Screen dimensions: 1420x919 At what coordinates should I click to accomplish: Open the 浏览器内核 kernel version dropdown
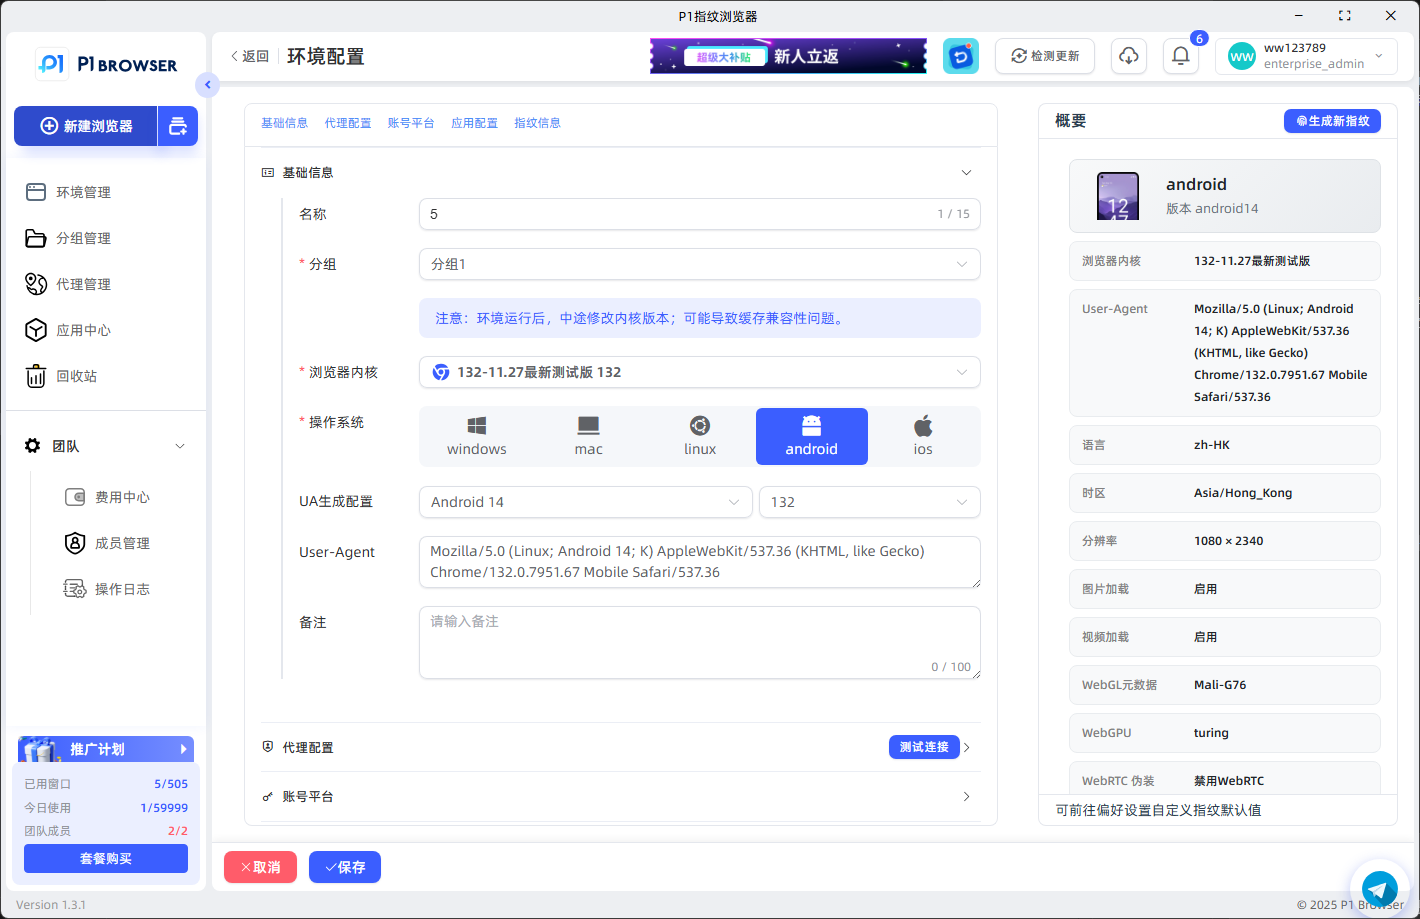point(700,372)
